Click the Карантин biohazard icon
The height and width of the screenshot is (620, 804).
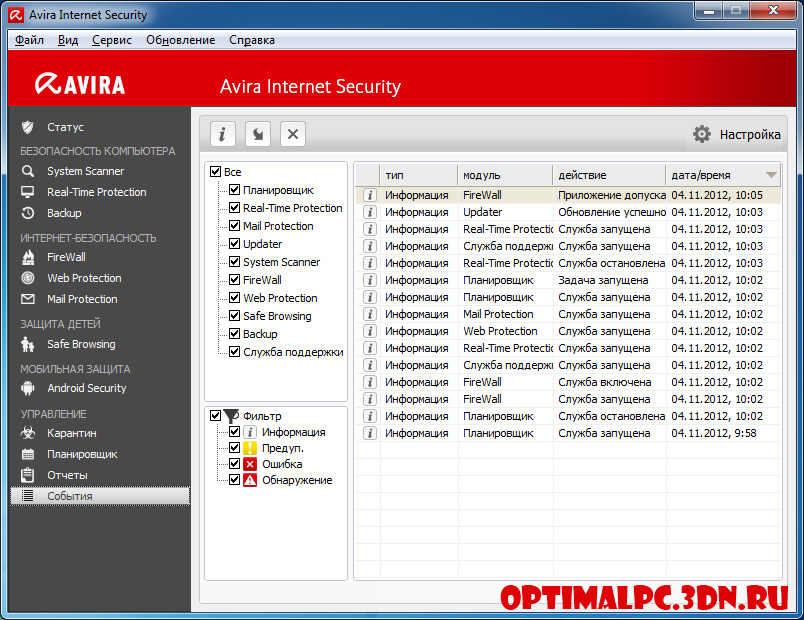click(28, 433)
